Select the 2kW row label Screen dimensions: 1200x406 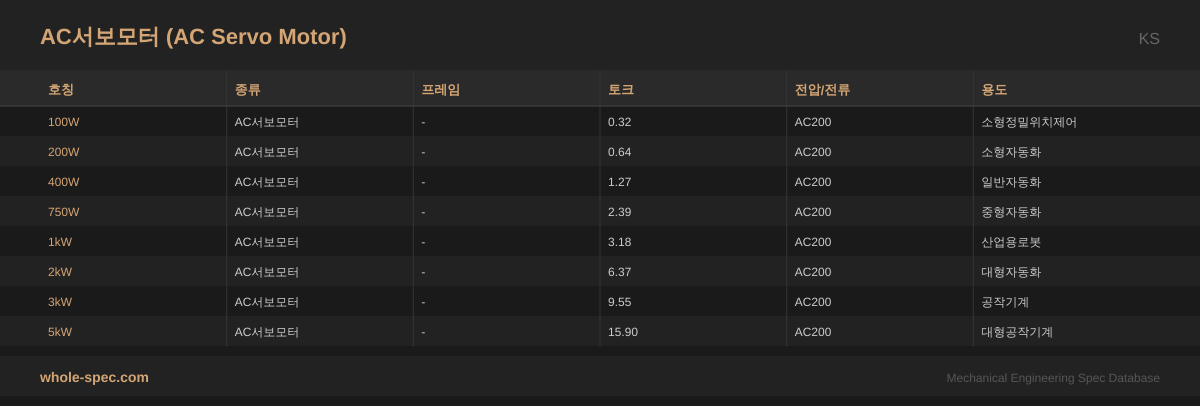click(60, 272)
